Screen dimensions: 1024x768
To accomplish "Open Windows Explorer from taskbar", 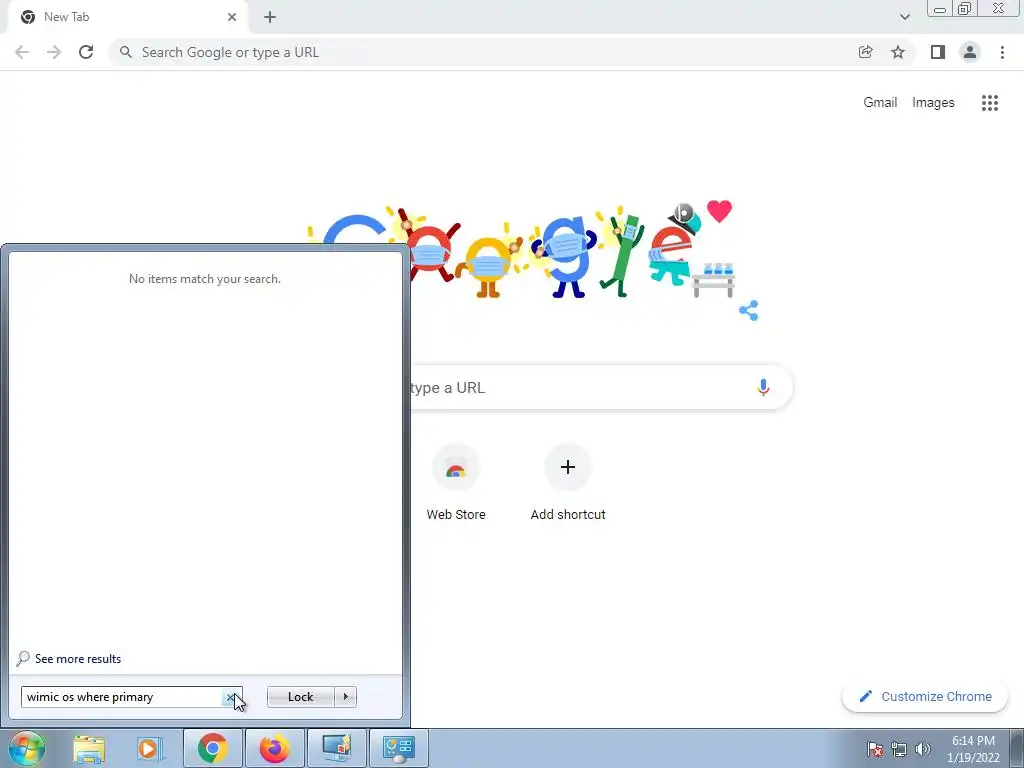I will [x=89, y=748].
